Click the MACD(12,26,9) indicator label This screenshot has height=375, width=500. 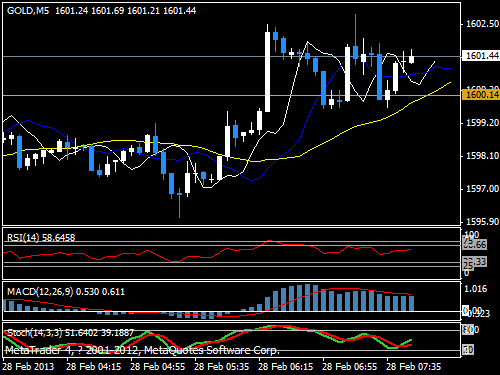66,292
